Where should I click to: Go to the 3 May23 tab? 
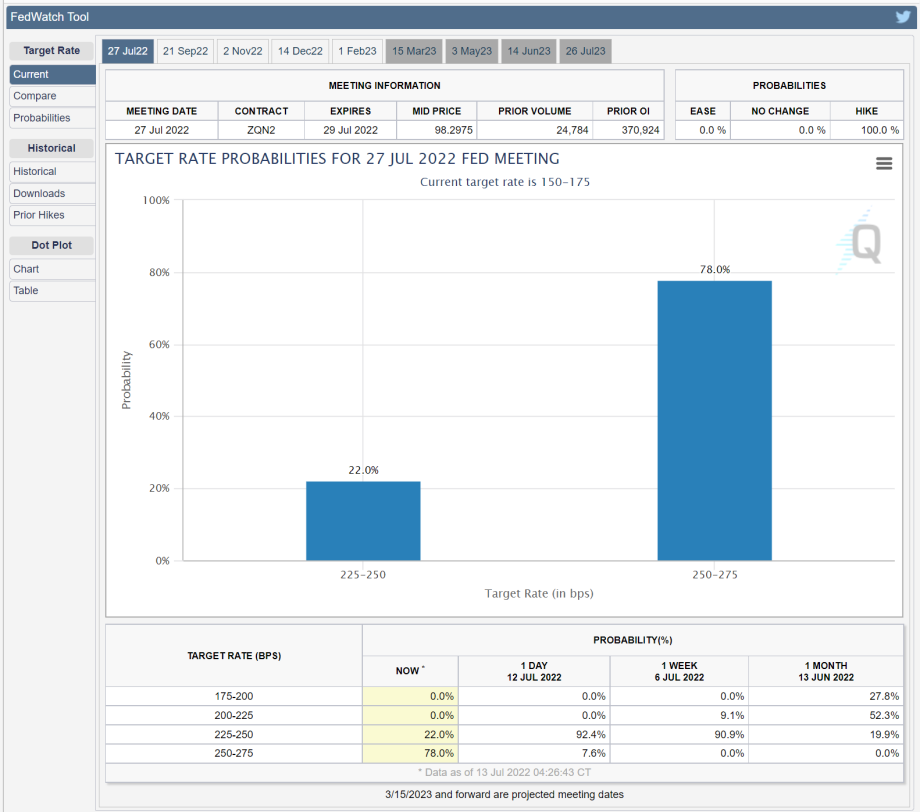pyautogui.click(x=471, y=51)
